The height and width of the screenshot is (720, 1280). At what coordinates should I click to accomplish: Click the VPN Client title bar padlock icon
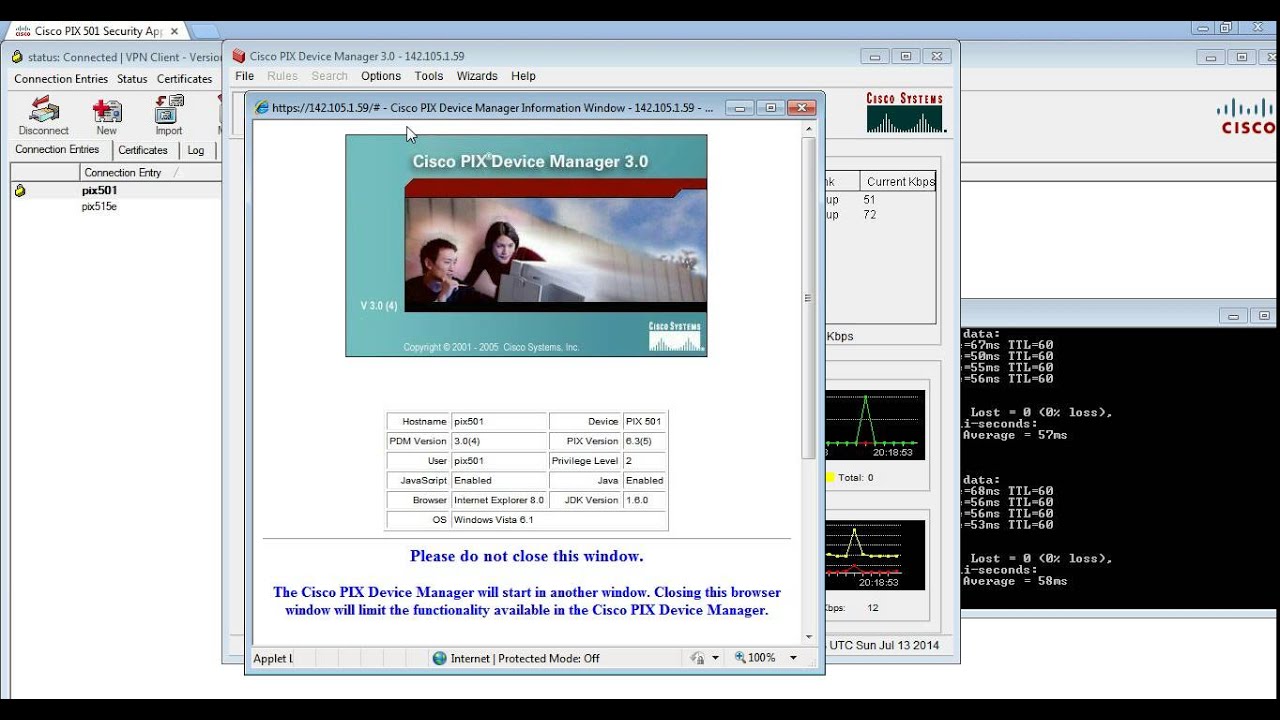coord(17,57)
